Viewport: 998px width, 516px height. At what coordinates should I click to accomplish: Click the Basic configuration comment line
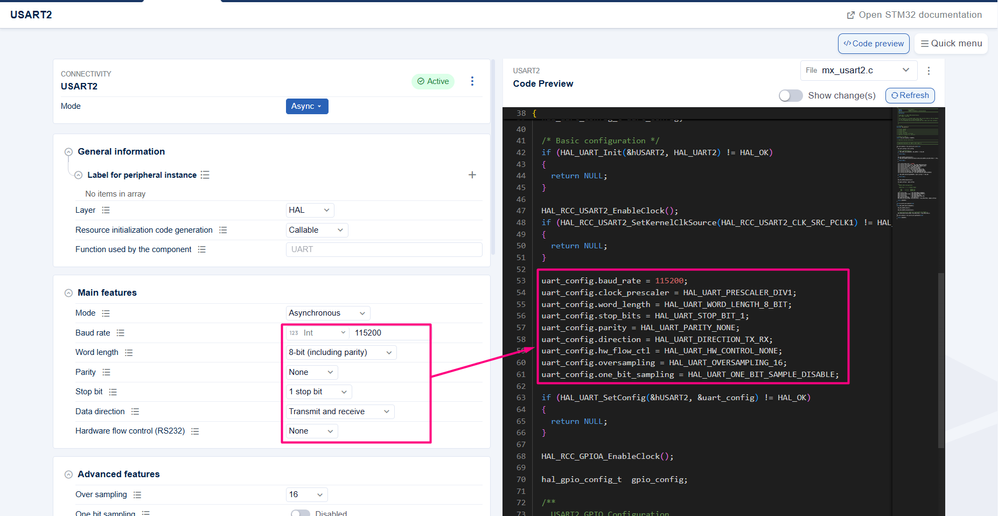(x=601, y=140)
